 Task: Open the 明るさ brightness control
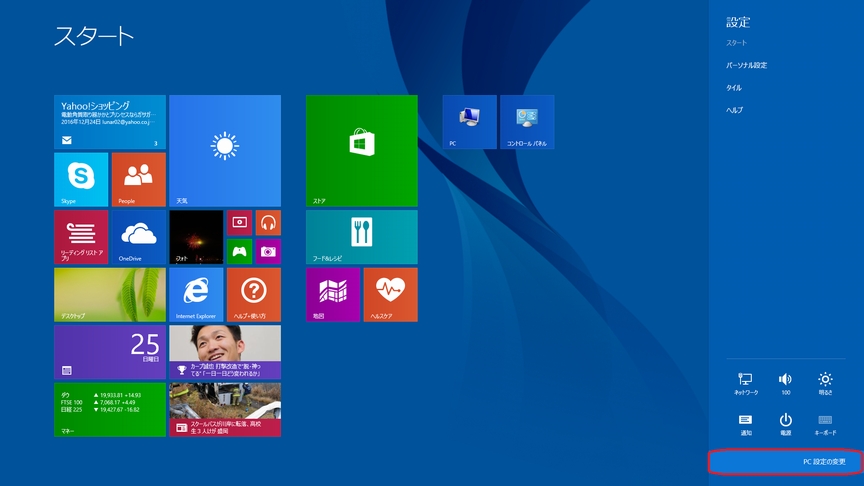(825, 384)
